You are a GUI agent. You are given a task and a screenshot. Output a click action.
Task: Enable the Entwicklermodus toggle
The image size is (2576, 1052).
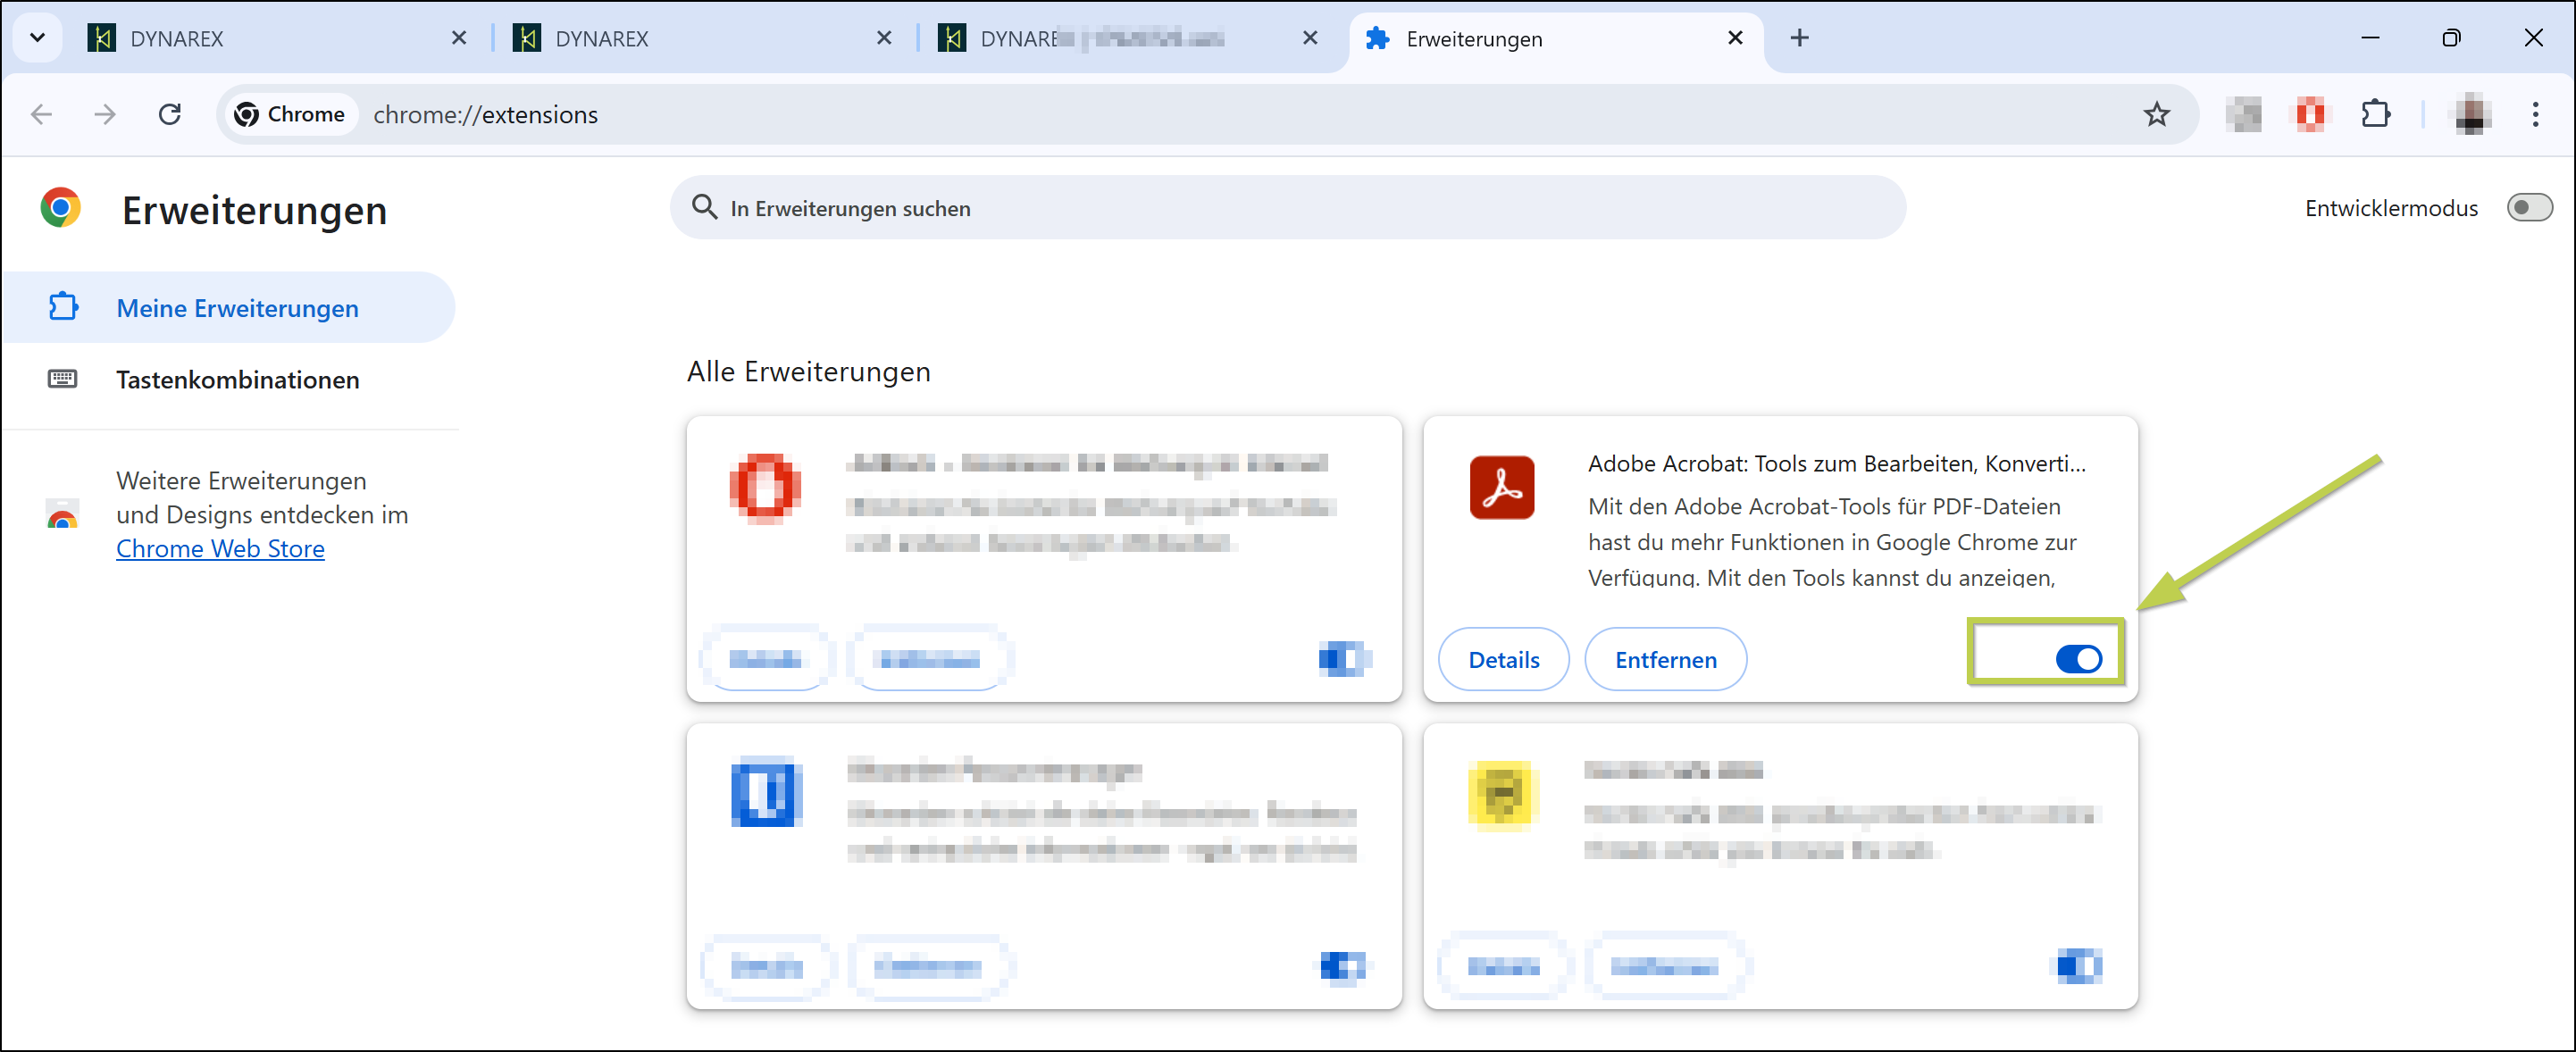click(2528, 208)
